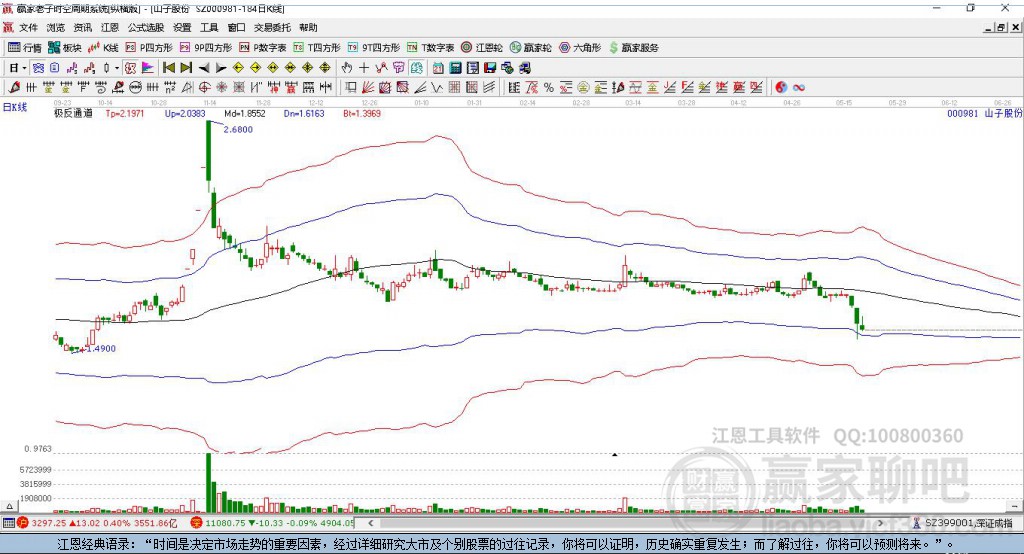Image resolution: width=1024 pixels, height=554 pixels.
Task: Click the 深 index badge
Action: tap(197, 523)
